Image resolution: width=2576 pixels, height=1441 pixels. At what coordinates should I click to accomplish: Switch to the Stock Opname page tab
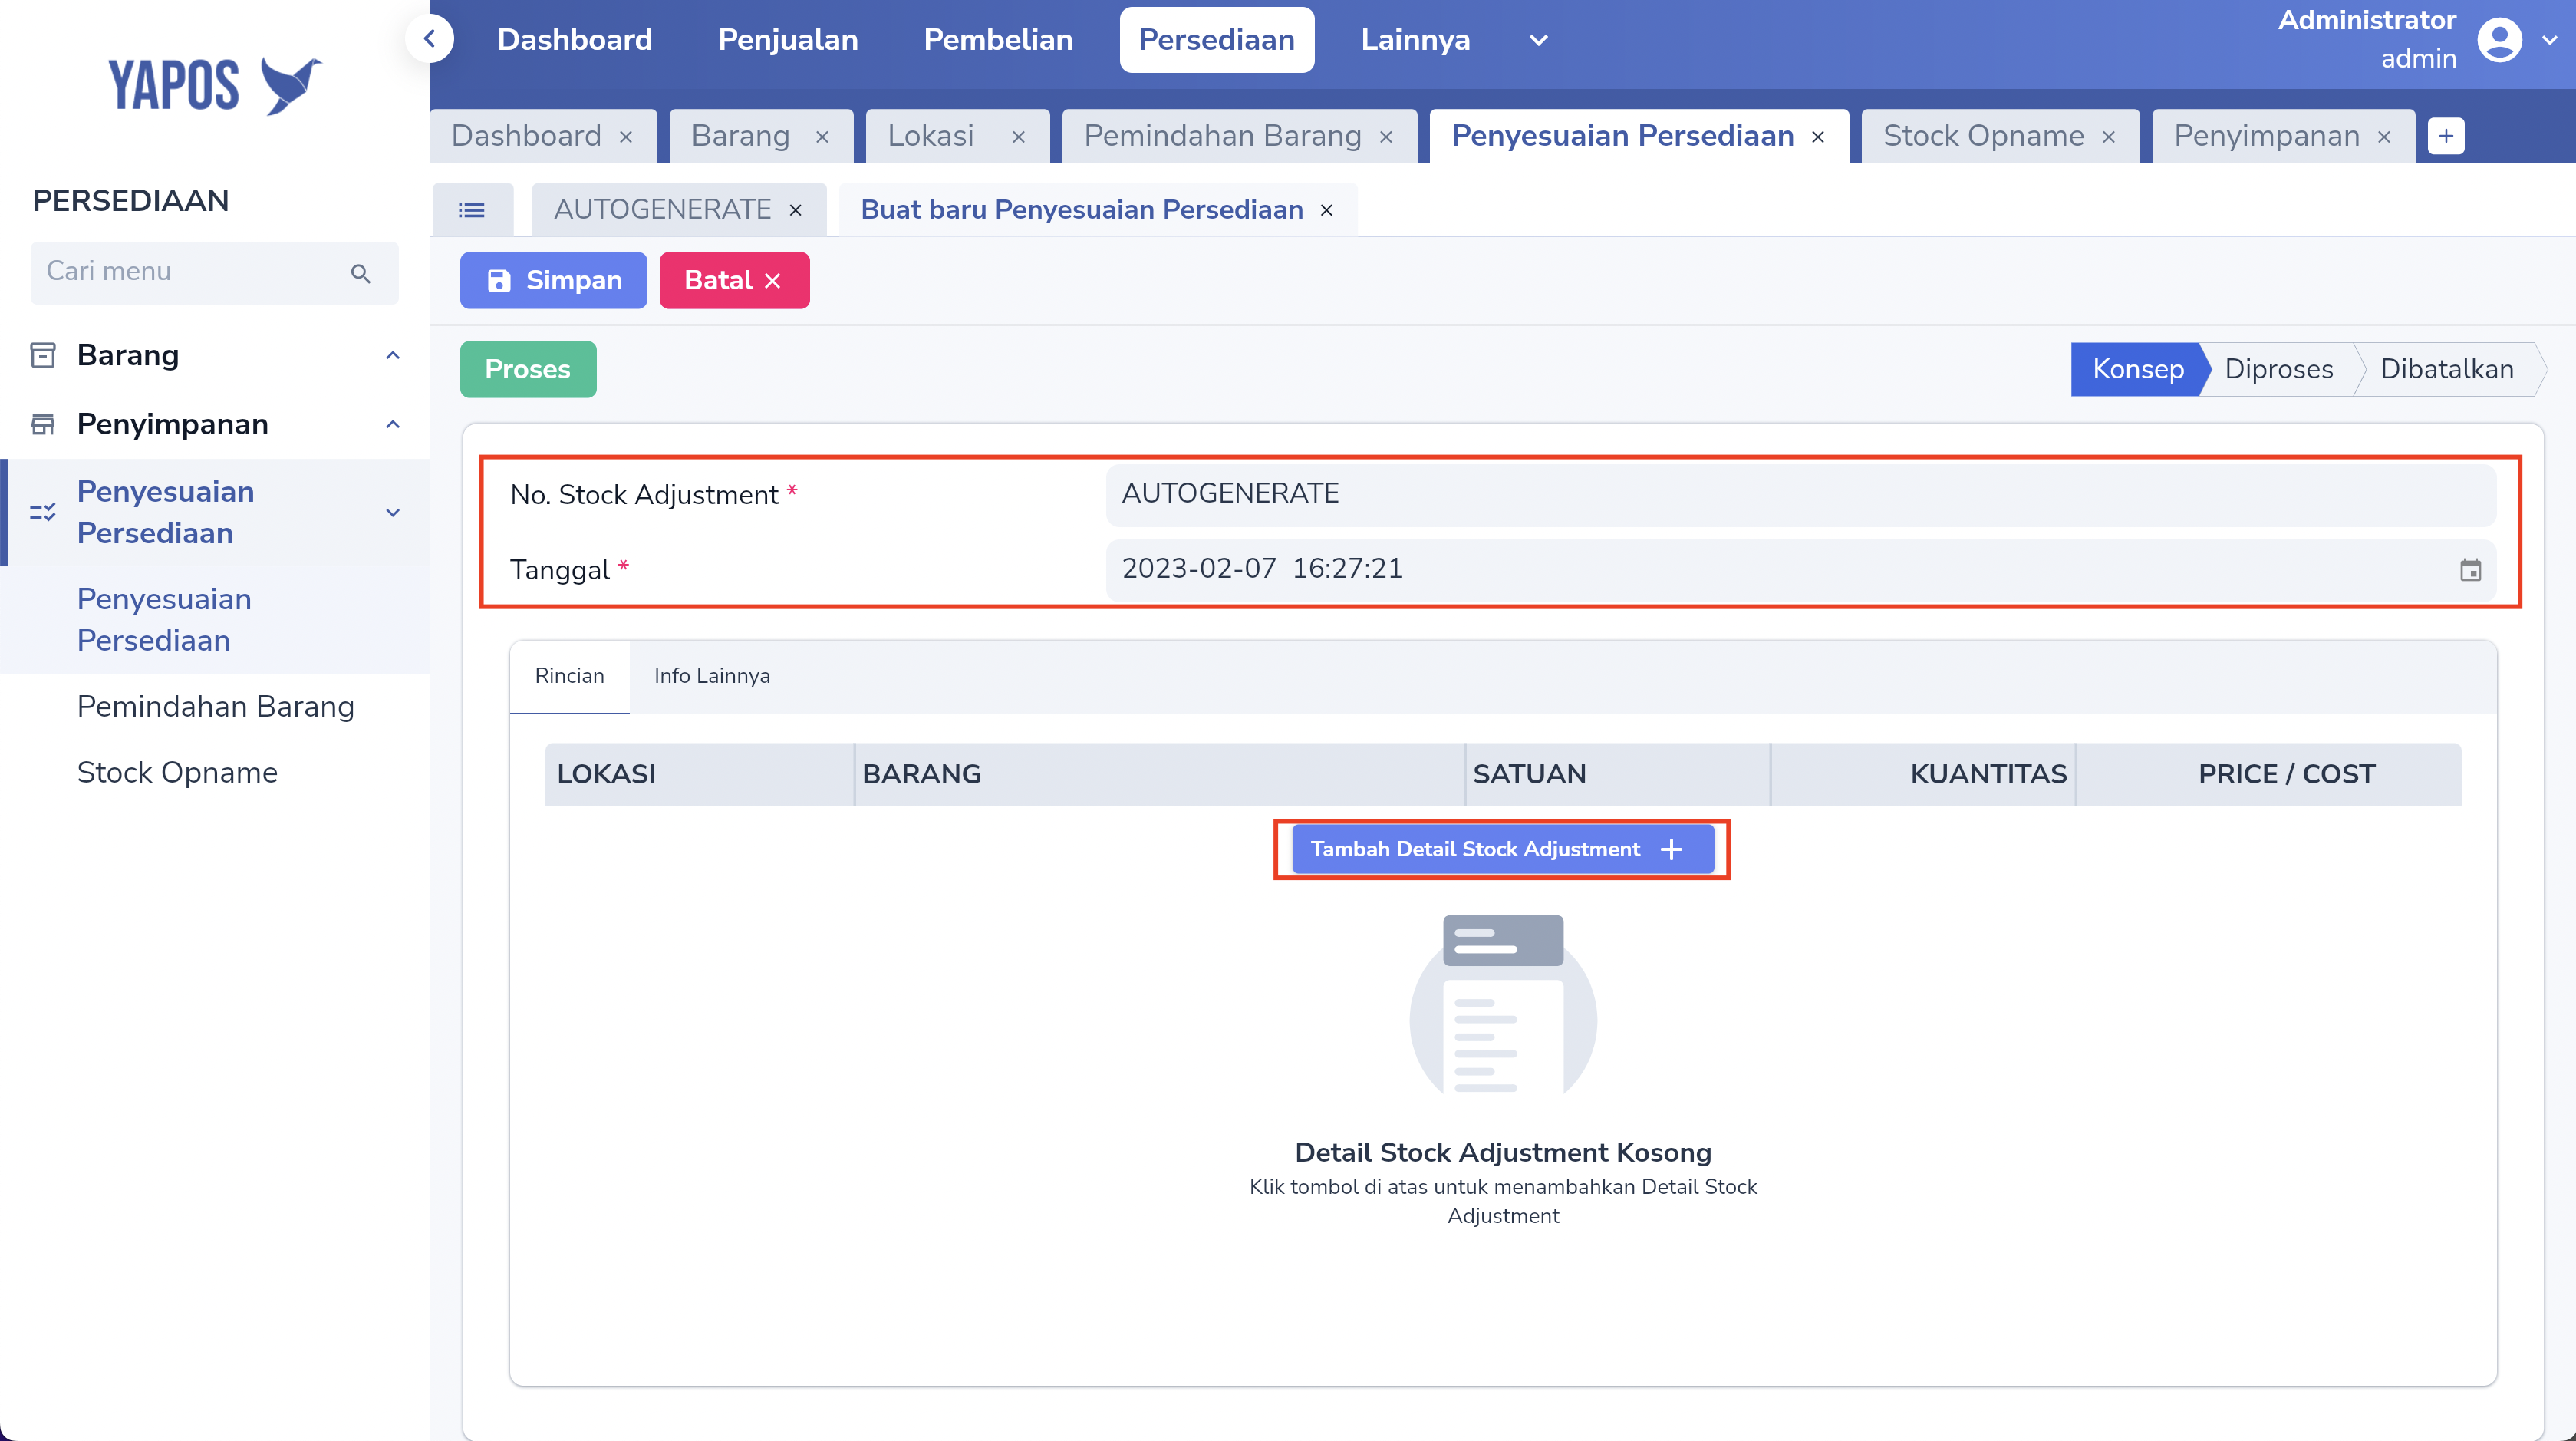(1984, 136)
